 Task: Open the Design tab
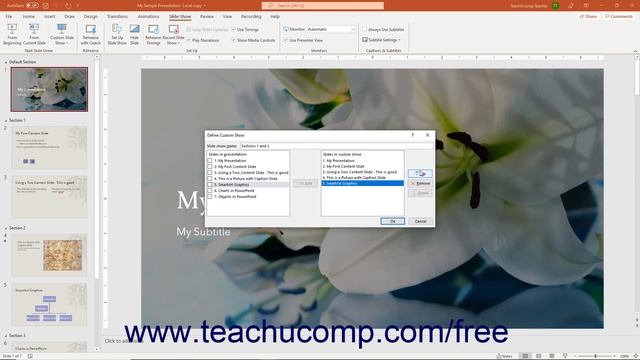91,16
